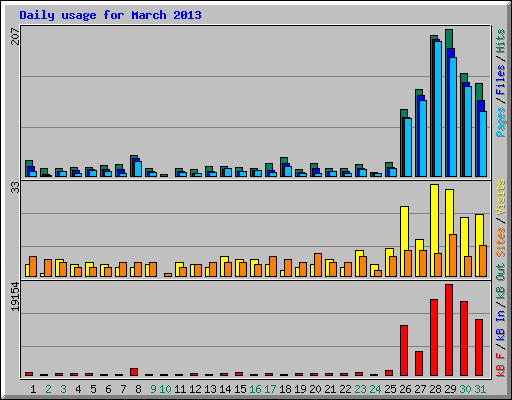Viewport: 512px width, 400px height.
Task: Click the Sites legend label
Action: 500,242
